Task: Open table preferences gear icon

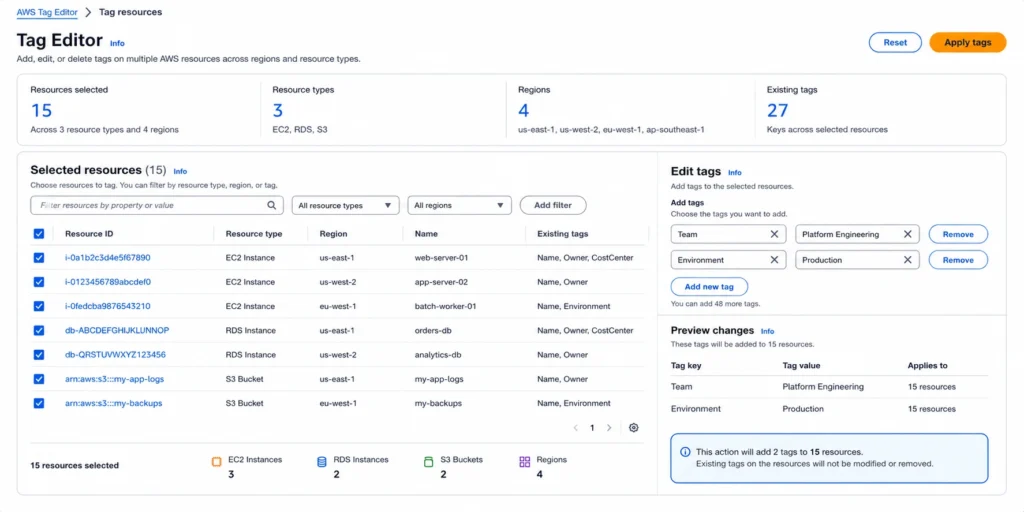Action: pyautogui.click(x=633, y=428)
